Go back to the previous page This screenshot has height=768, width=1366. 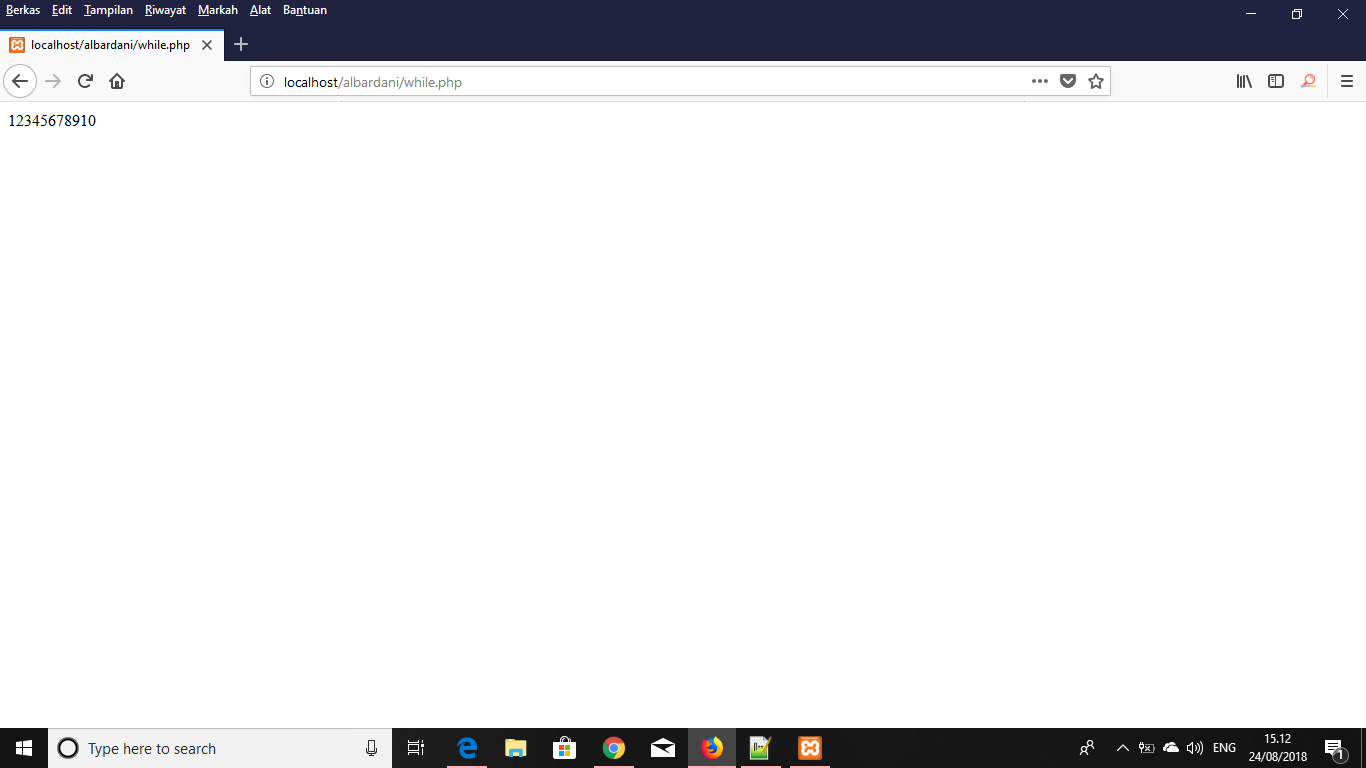tap(20, 81)
